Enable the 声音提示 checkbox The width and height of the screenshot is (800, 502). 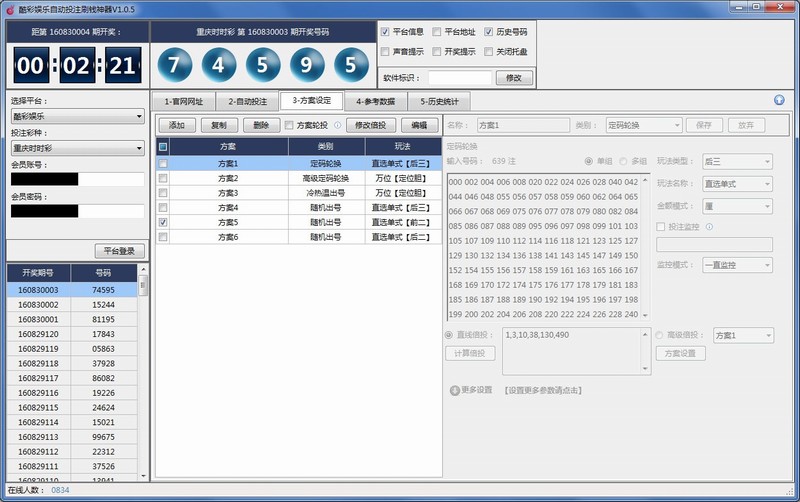(x=386, y=51)
